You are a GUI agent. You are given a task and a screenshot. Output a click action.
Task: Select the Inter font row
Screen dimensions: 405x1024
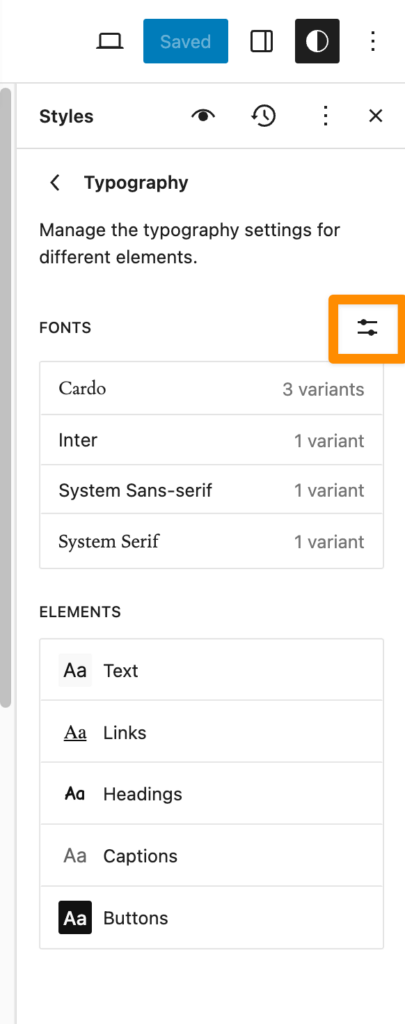[212, 440]
